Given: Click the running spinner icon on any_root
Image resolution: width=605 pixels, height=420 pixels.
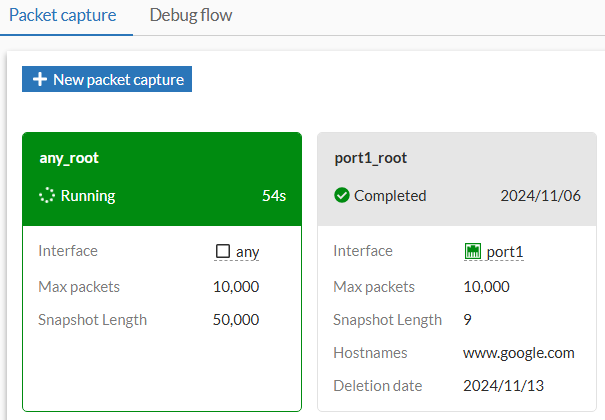Looking at the screenshot, I should tap(46, 196).
